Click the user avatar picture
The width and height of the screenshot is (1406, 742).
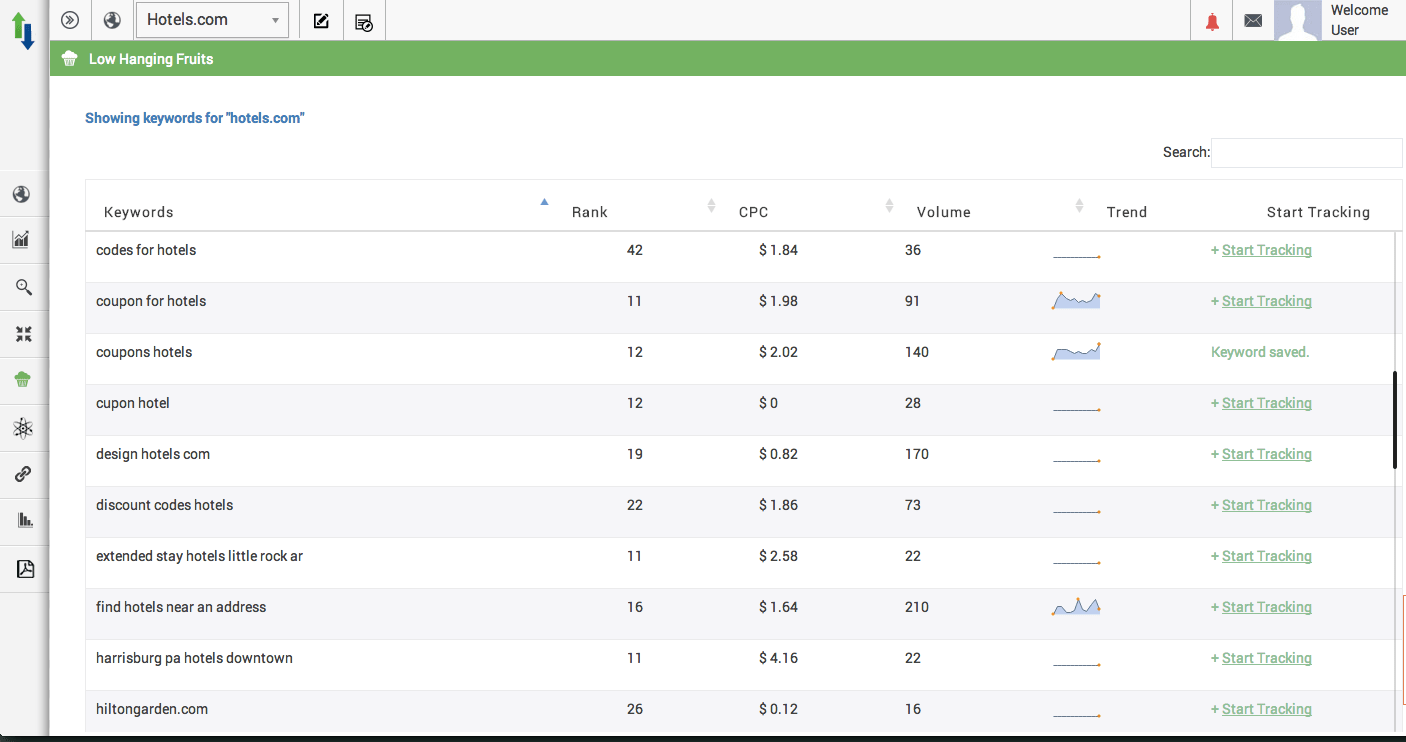(x=1297, y=21)
